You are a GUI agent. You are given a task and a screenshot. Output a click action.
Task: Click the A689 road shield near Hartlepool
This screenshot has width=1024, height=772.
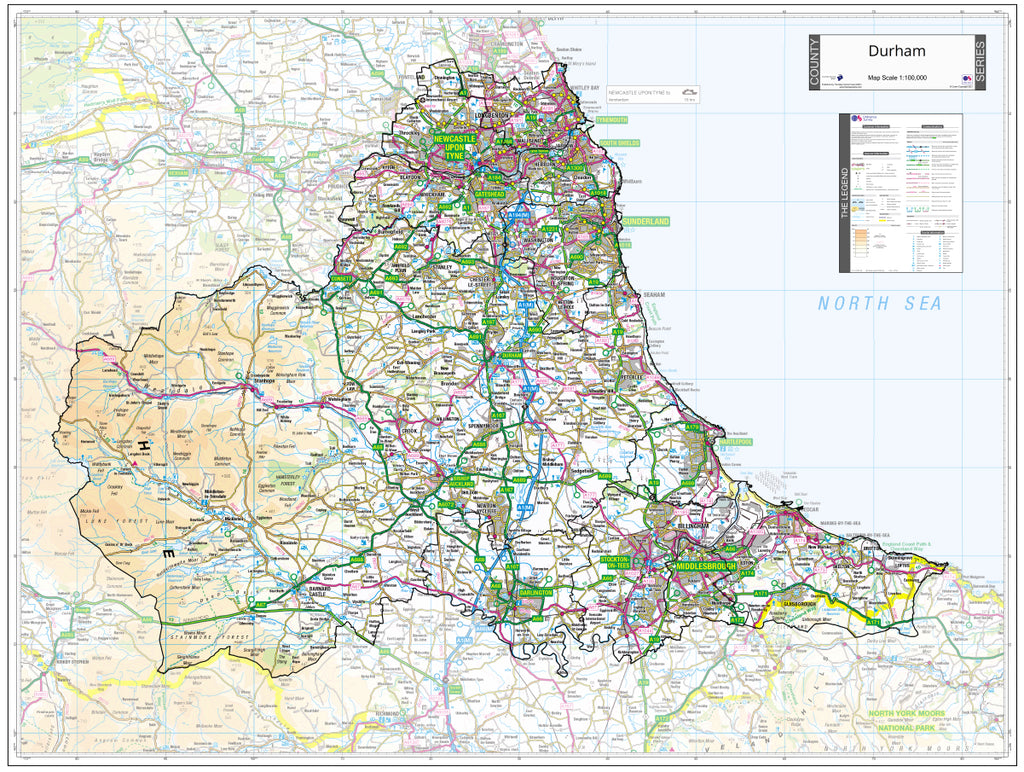point(688,483)
